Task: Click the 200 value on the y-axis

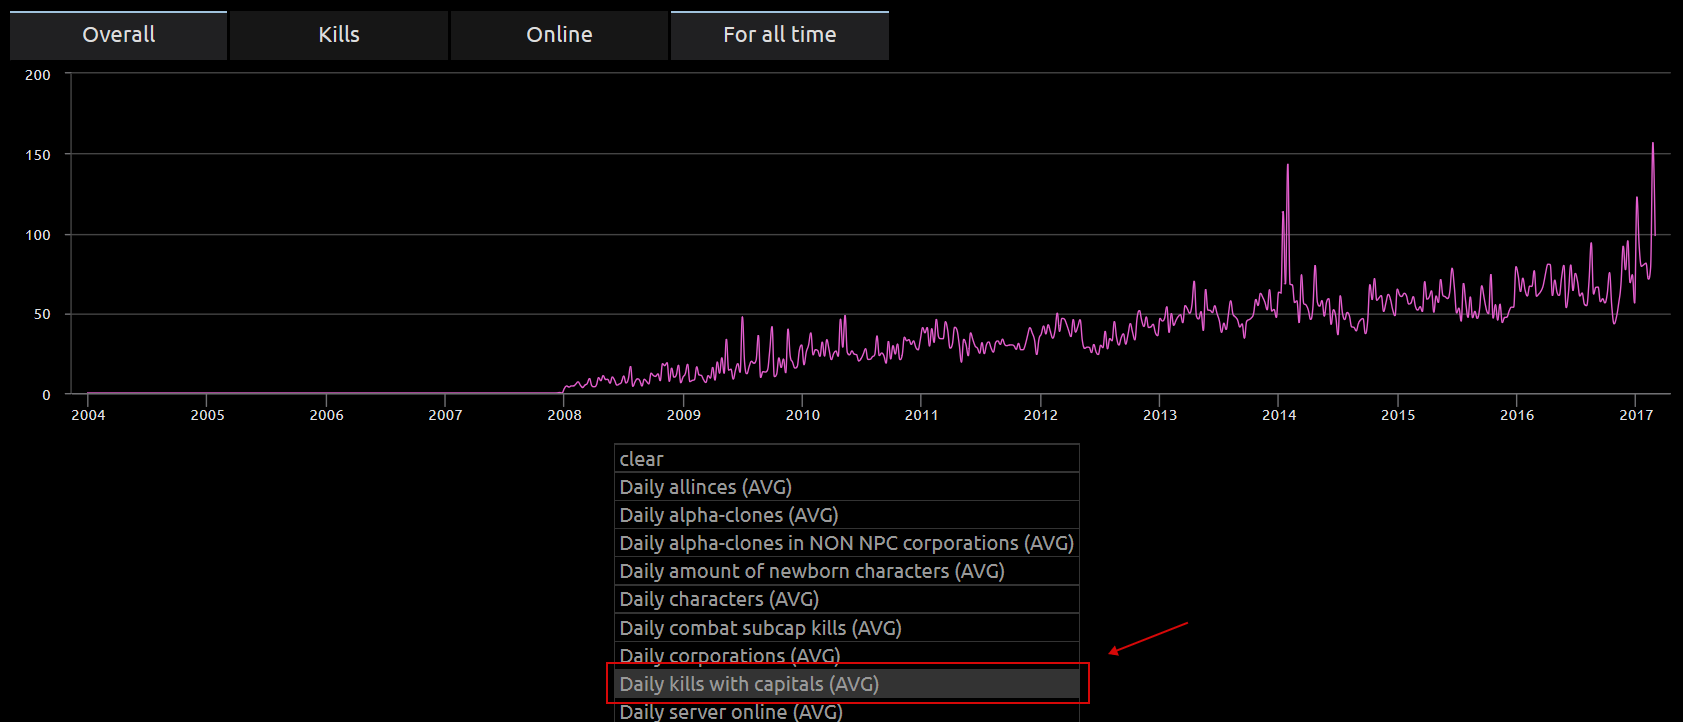Action: coord(38,75)
